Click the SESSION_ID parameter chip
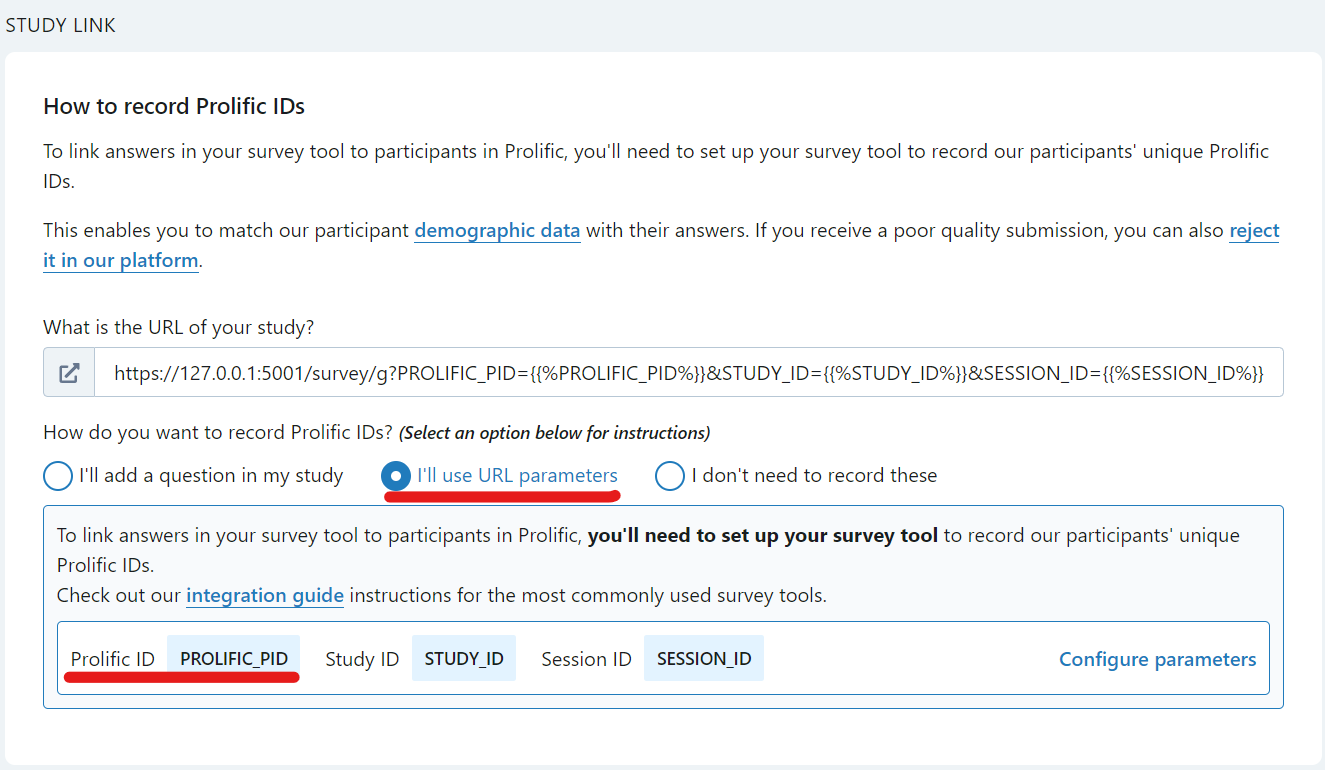 click(704, 659)
